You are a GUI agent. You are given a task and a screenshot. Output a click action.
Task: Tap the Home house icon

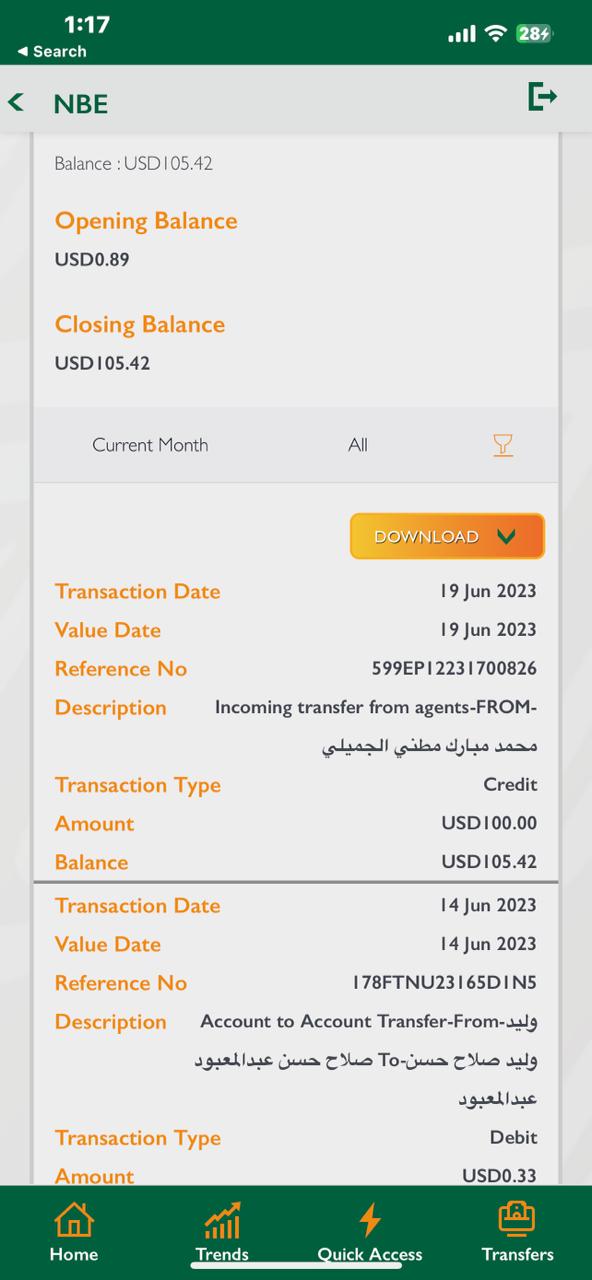(x=74, y=1220)
